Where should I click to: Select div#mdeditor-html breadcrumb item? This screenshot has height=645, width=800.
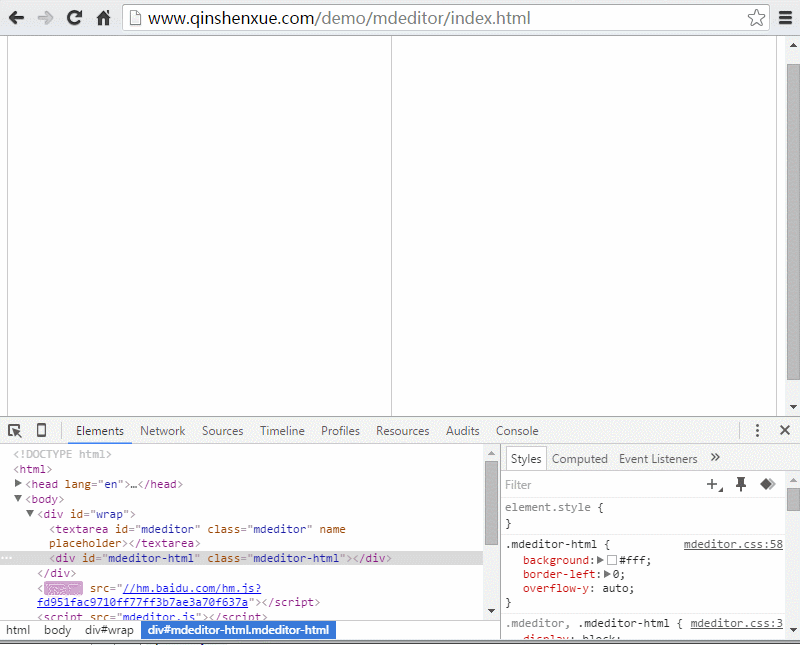(x=238, y=630)
